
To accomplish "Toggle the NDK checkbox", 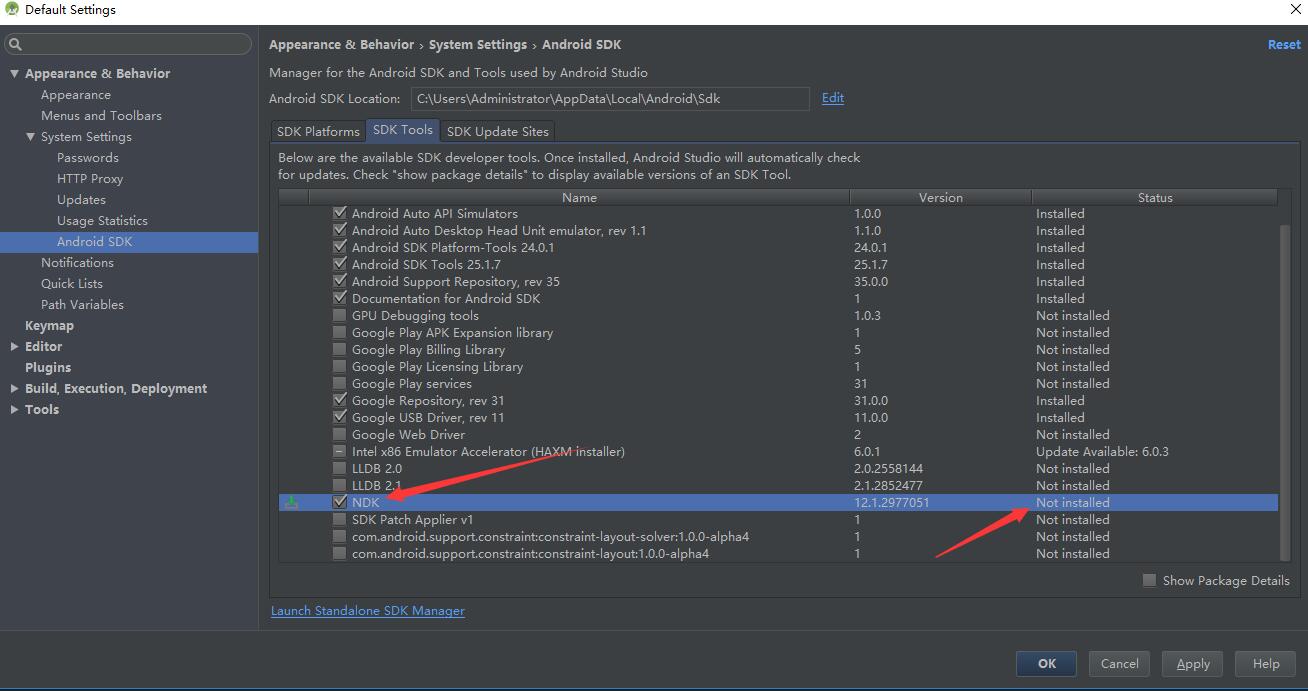I will (x=340, y=502).
